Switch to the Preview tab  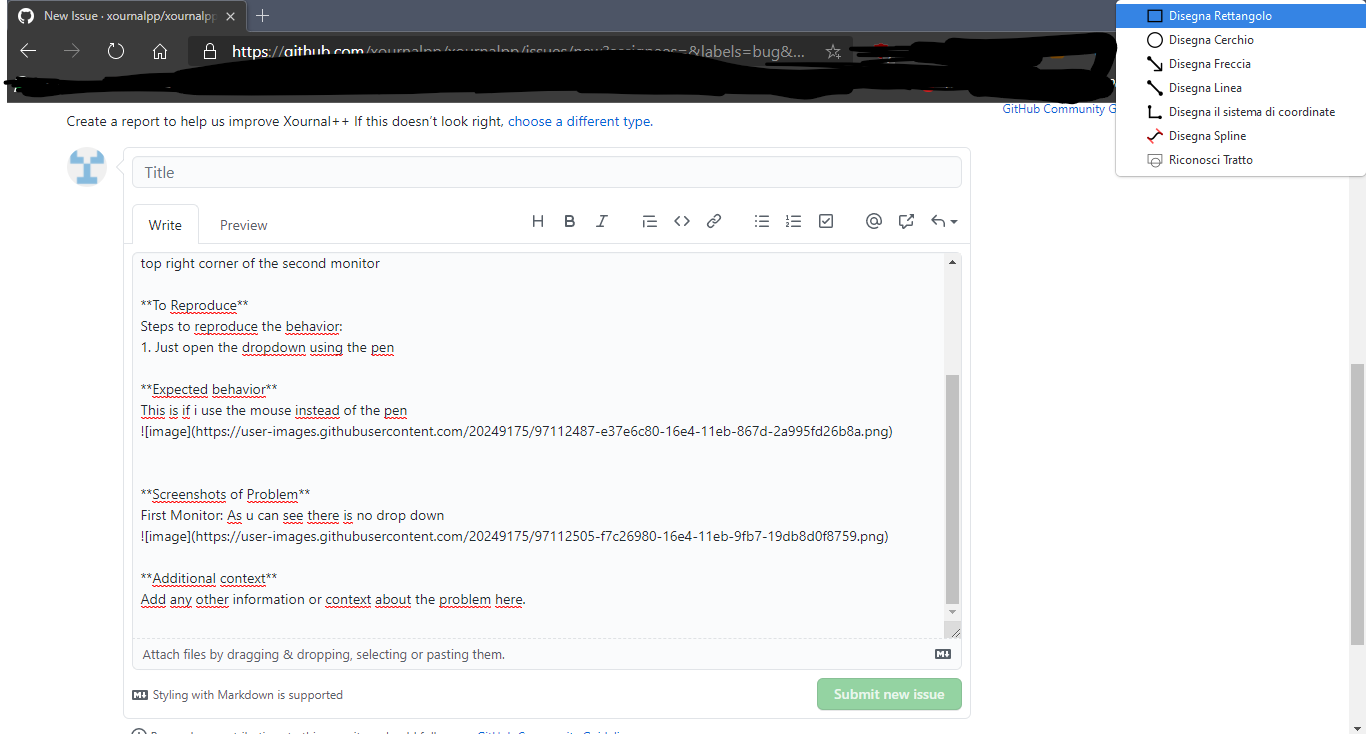(x=243, y=225)
